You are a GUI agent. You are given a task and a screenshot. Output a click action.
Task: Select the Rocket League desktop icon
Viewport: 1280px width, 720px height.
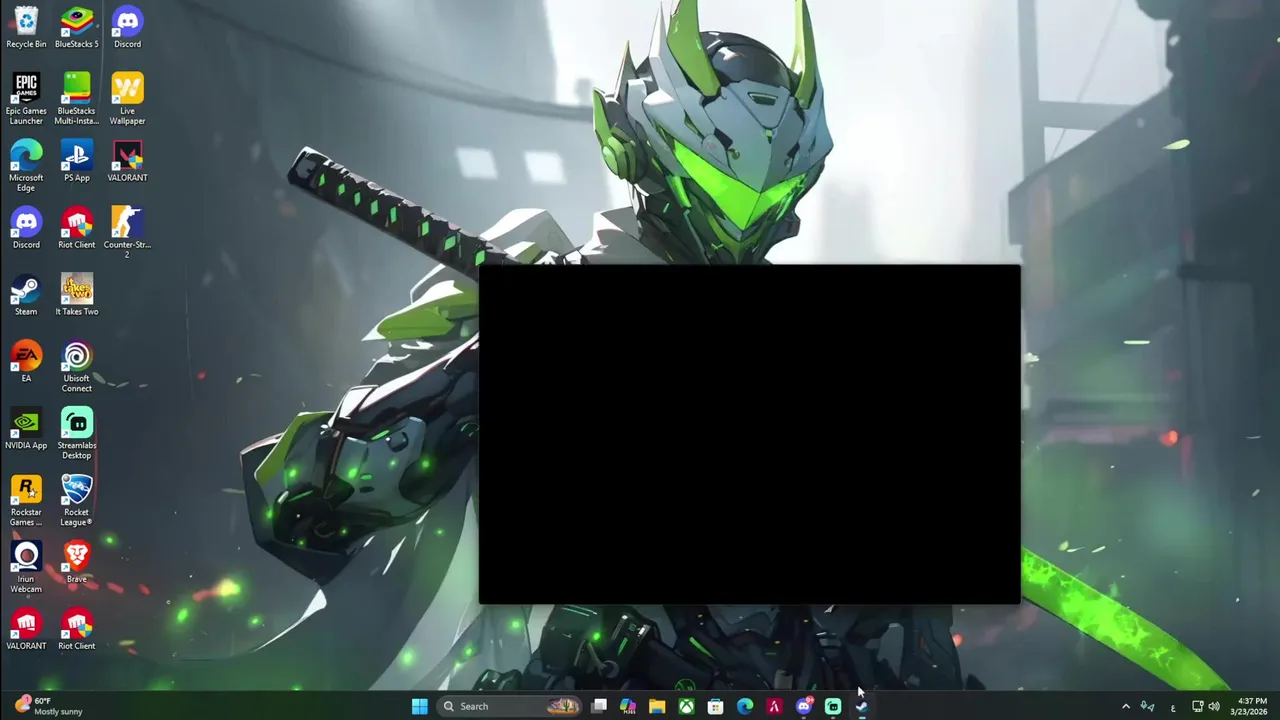(x=76, y=500)
